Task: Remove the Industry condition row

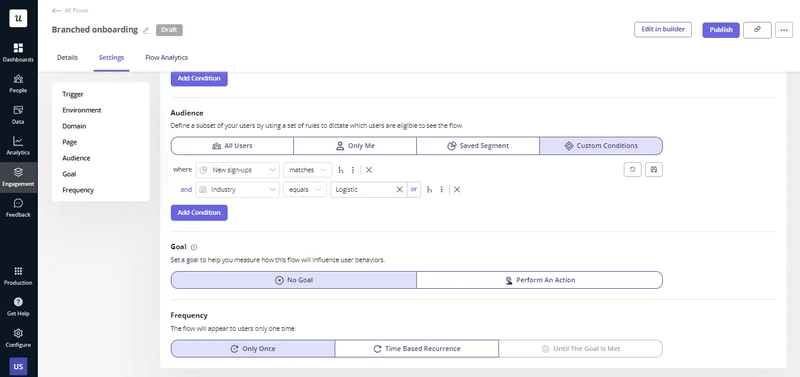Action: coord(457,190)
